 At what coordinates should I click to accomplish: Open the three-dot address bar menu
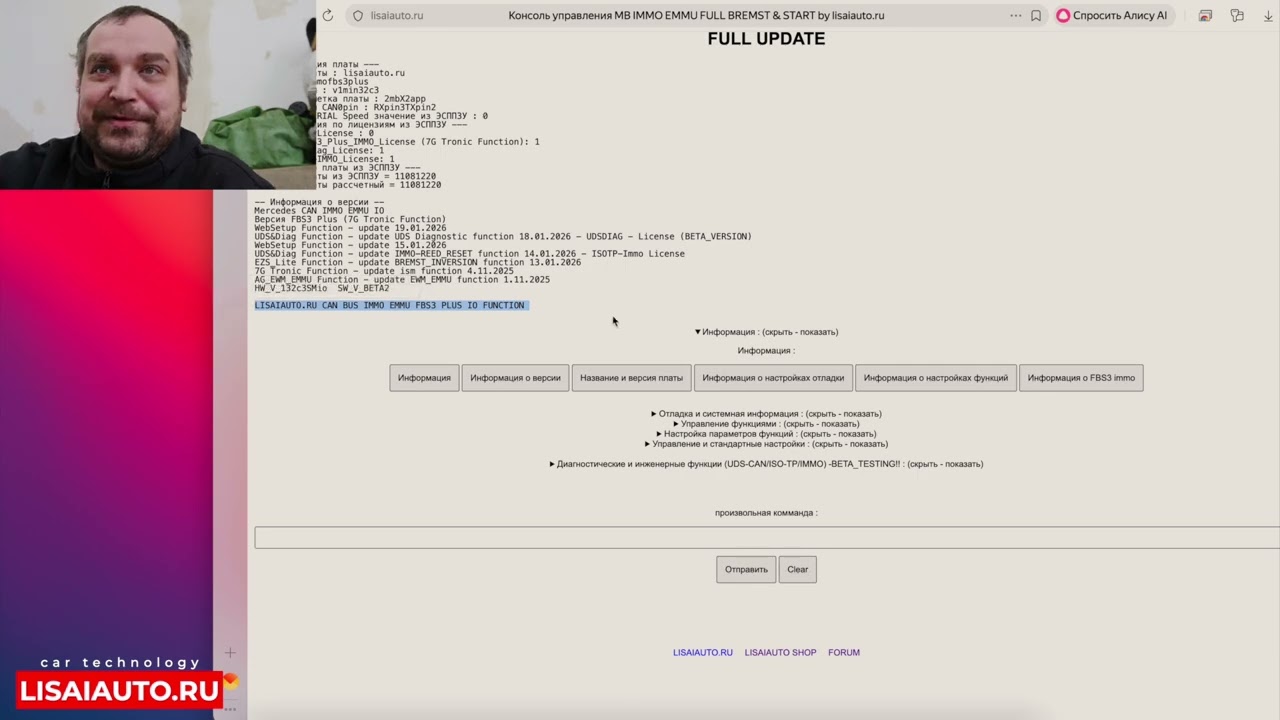click(x=1016, y=15)
